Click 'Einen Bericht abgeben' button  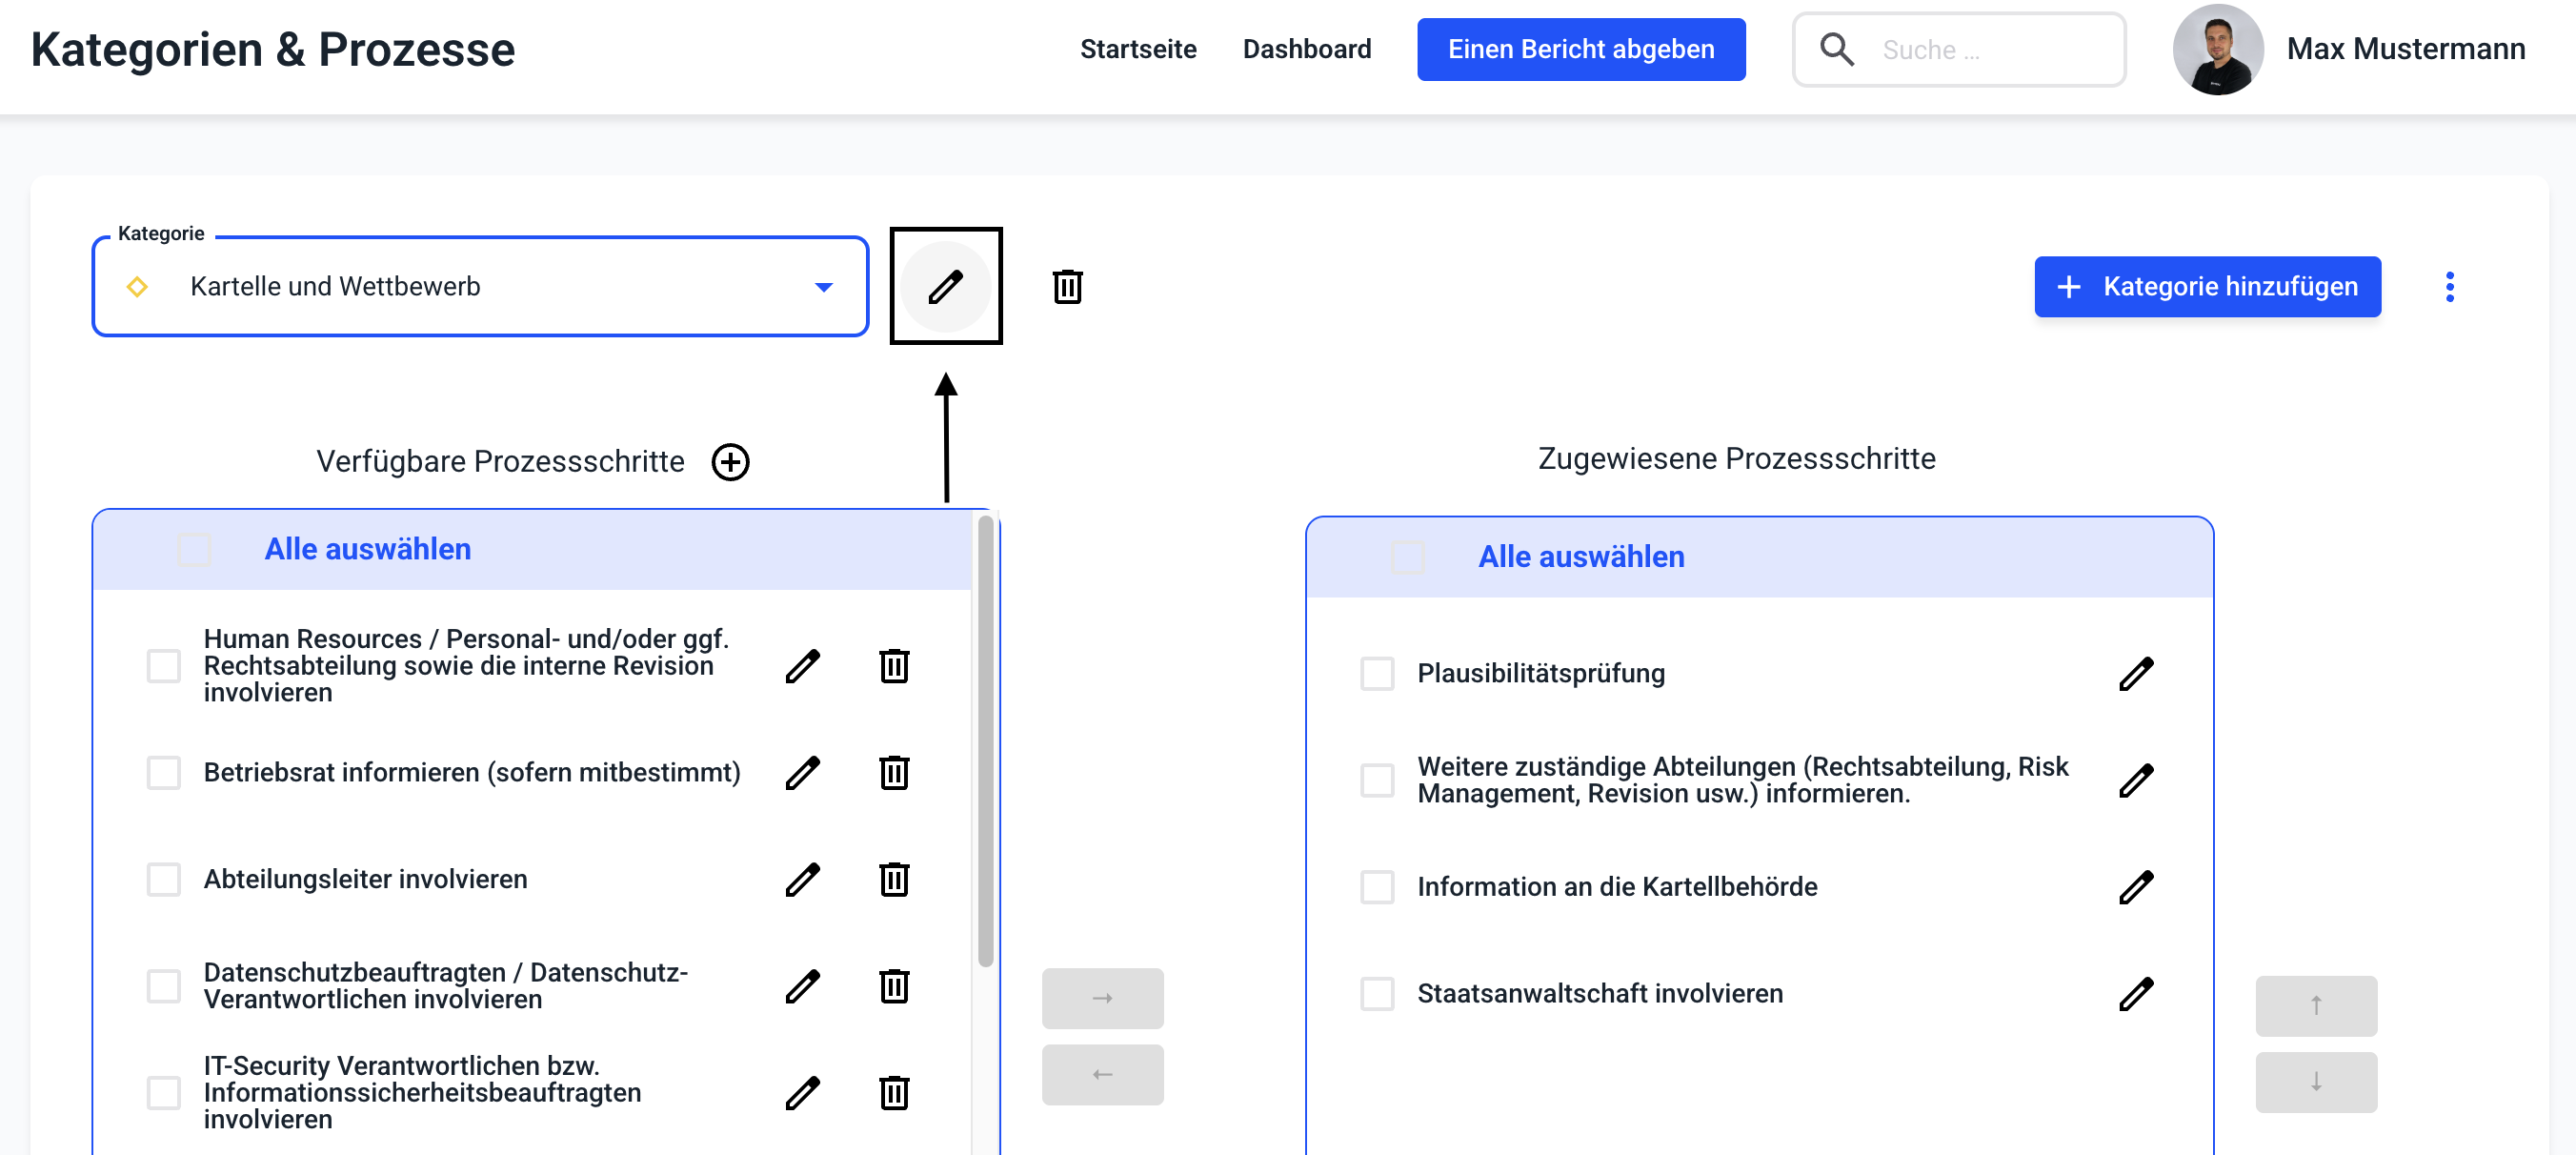1580,49
